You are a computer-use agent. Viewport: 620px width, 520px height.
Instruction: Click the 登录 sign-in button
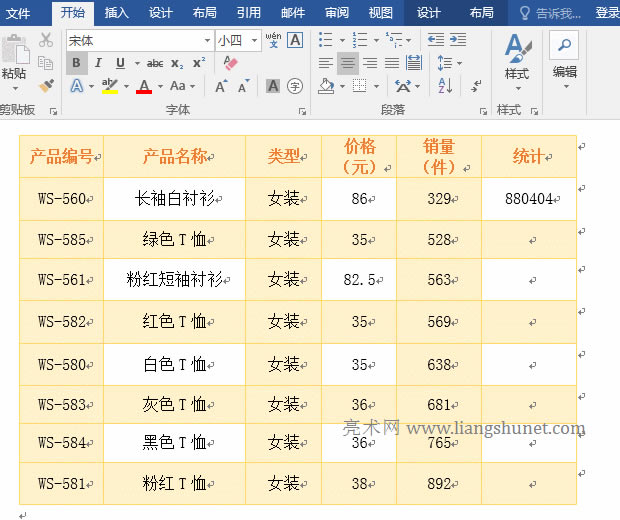606,13
